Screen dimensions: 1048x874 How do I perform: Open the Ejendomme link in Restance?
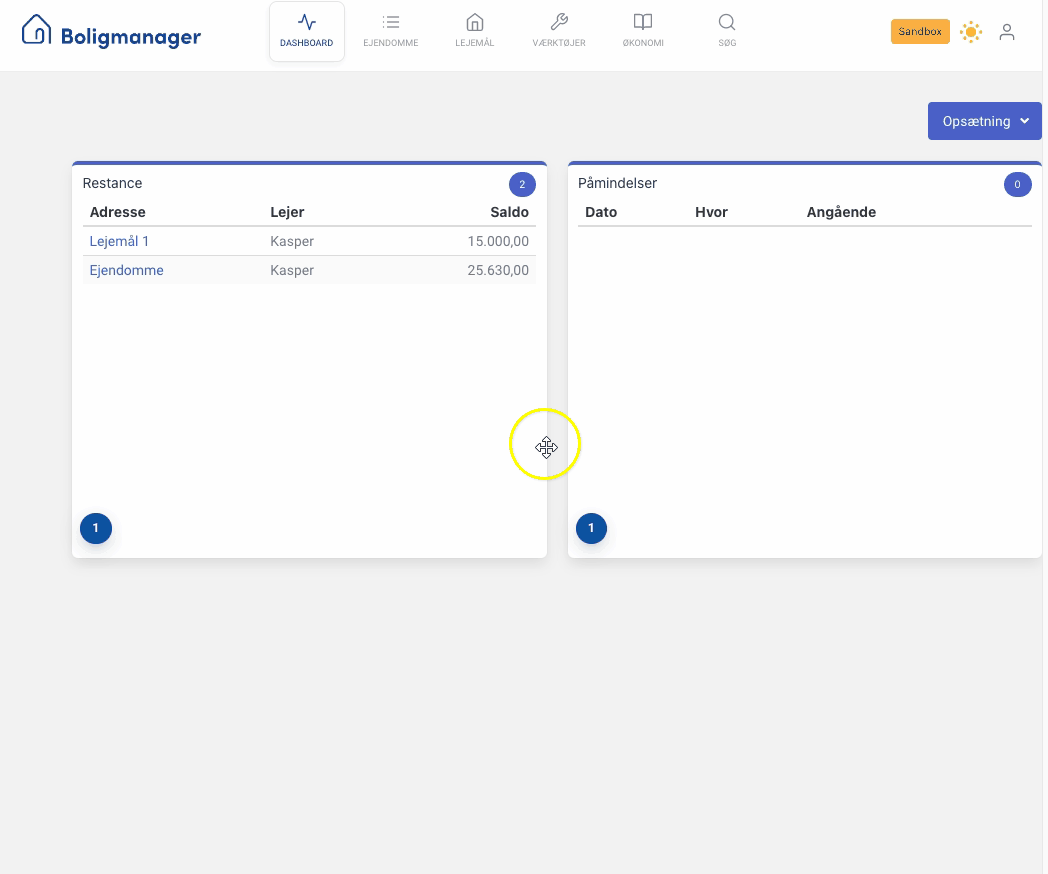click(x=126, y=270)
